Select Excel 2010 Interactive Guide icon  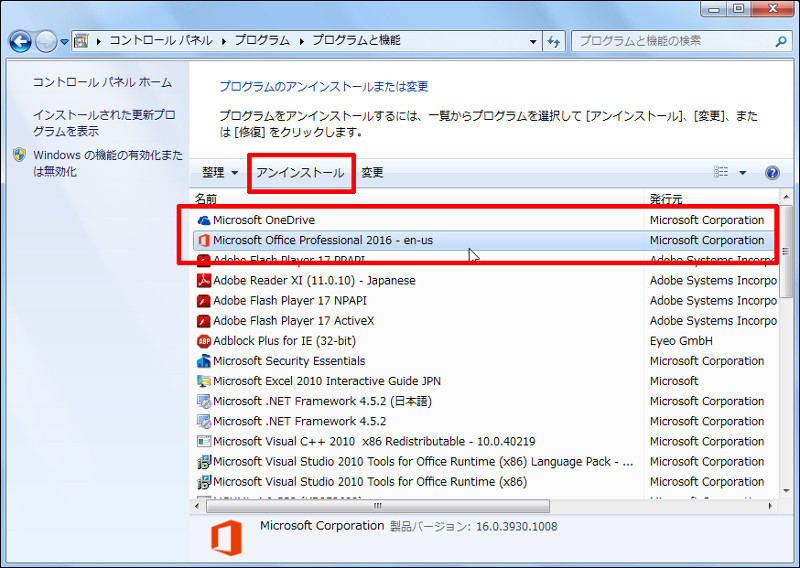[x=204, y=381]
